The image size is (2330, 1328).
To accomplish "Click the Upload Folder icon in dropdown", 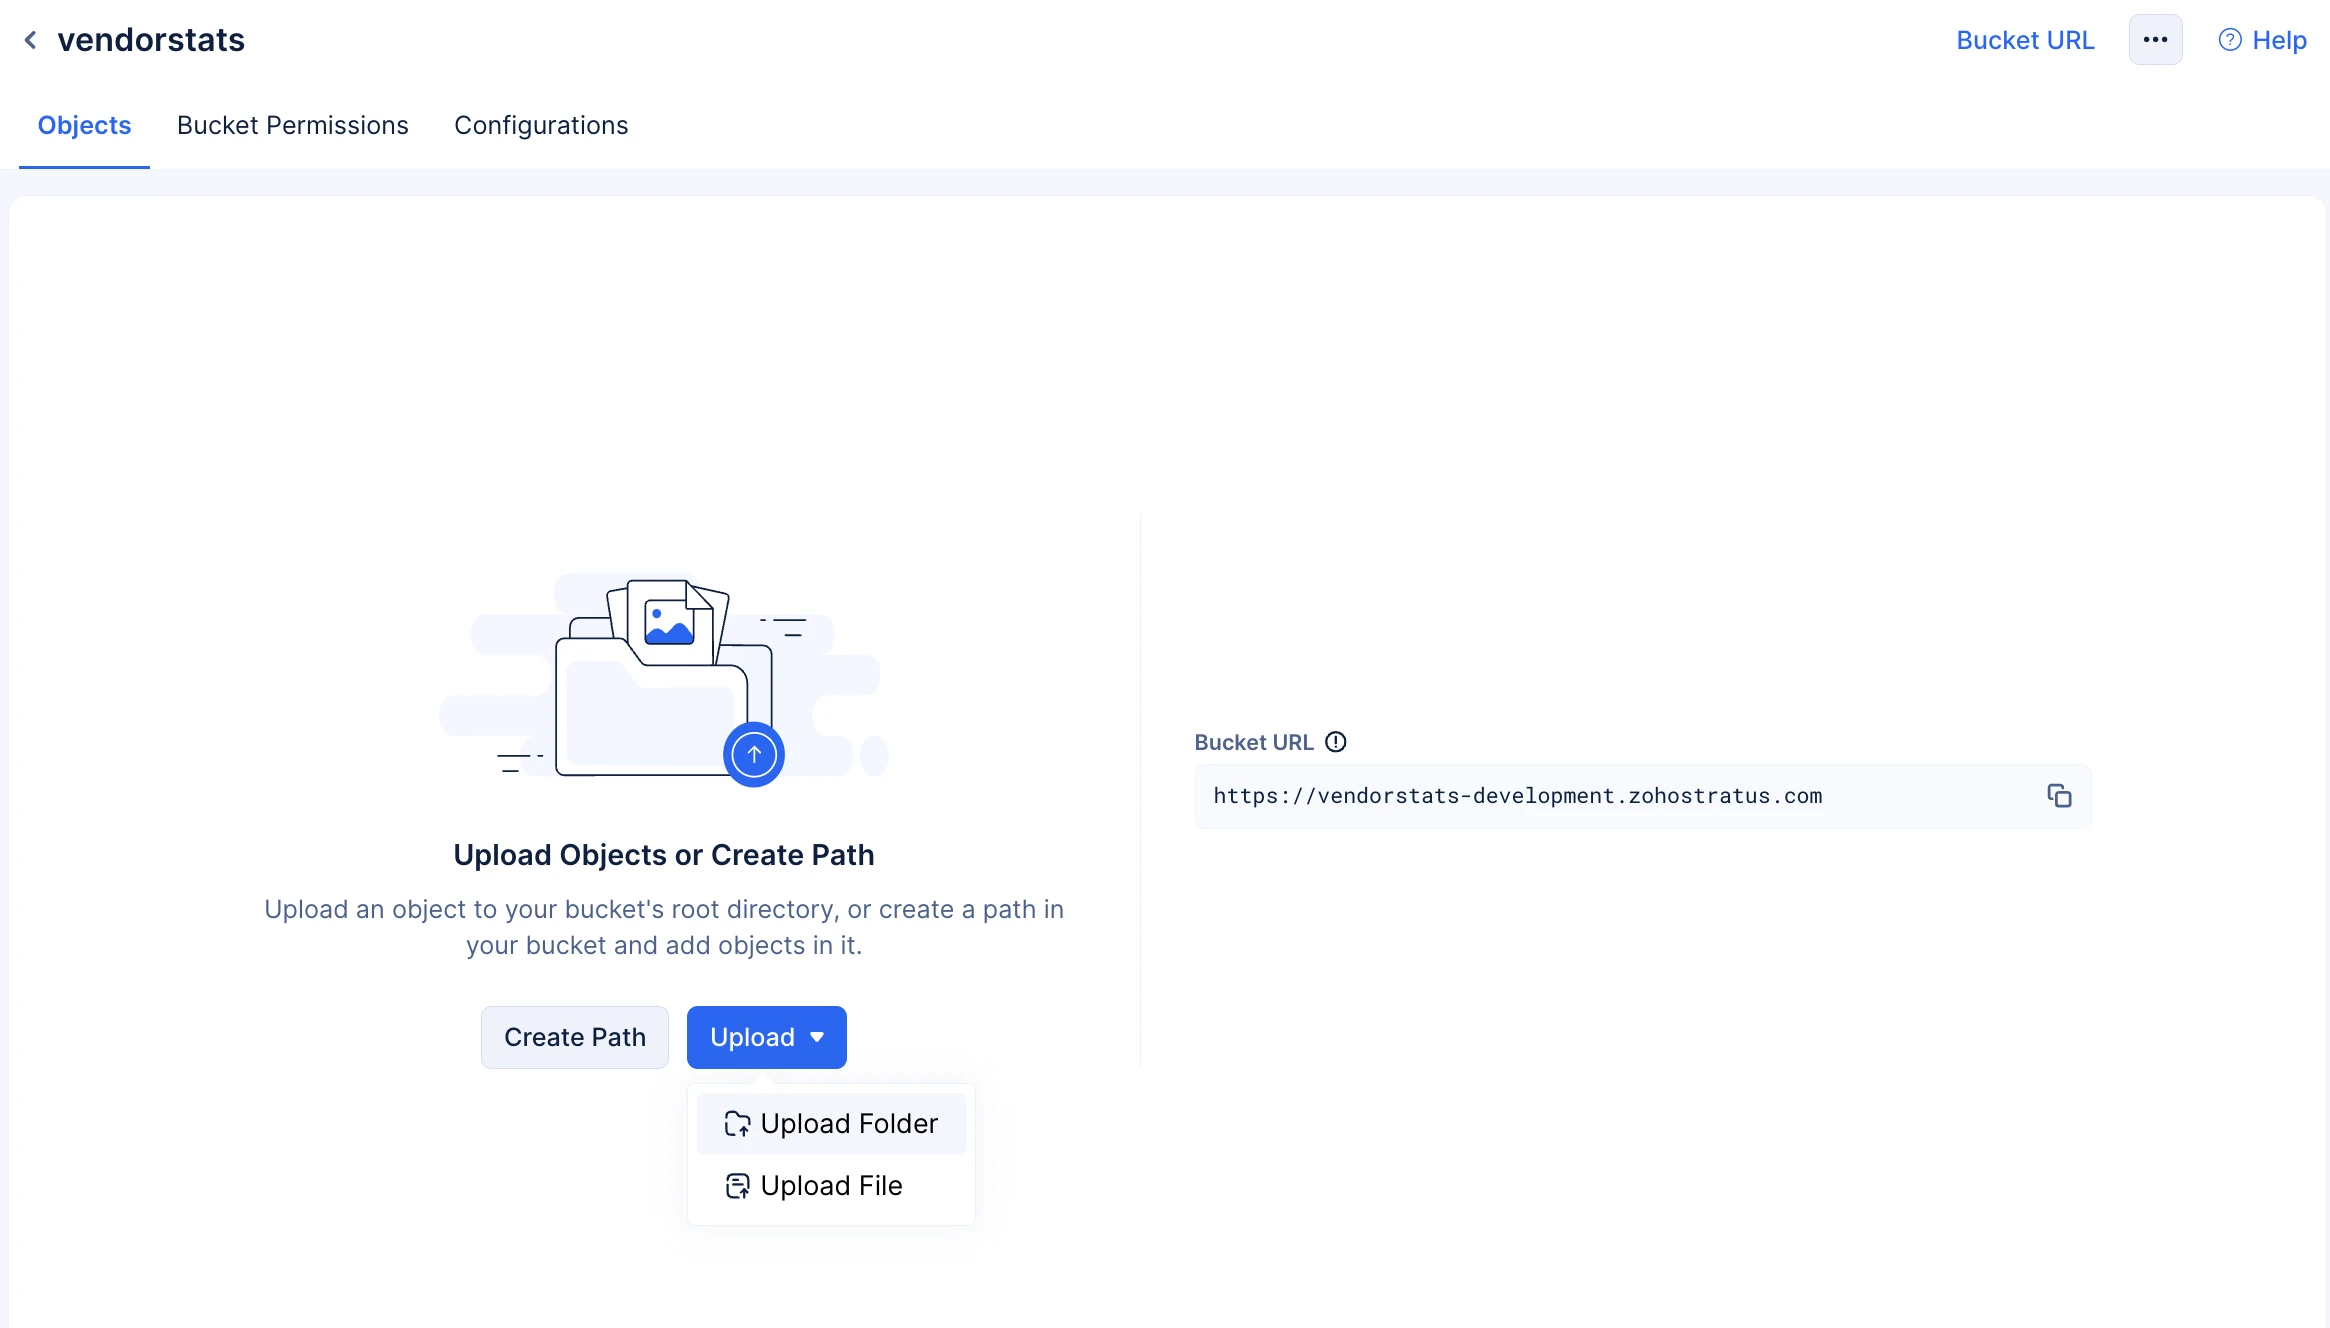I will (x=737, y=1124).
